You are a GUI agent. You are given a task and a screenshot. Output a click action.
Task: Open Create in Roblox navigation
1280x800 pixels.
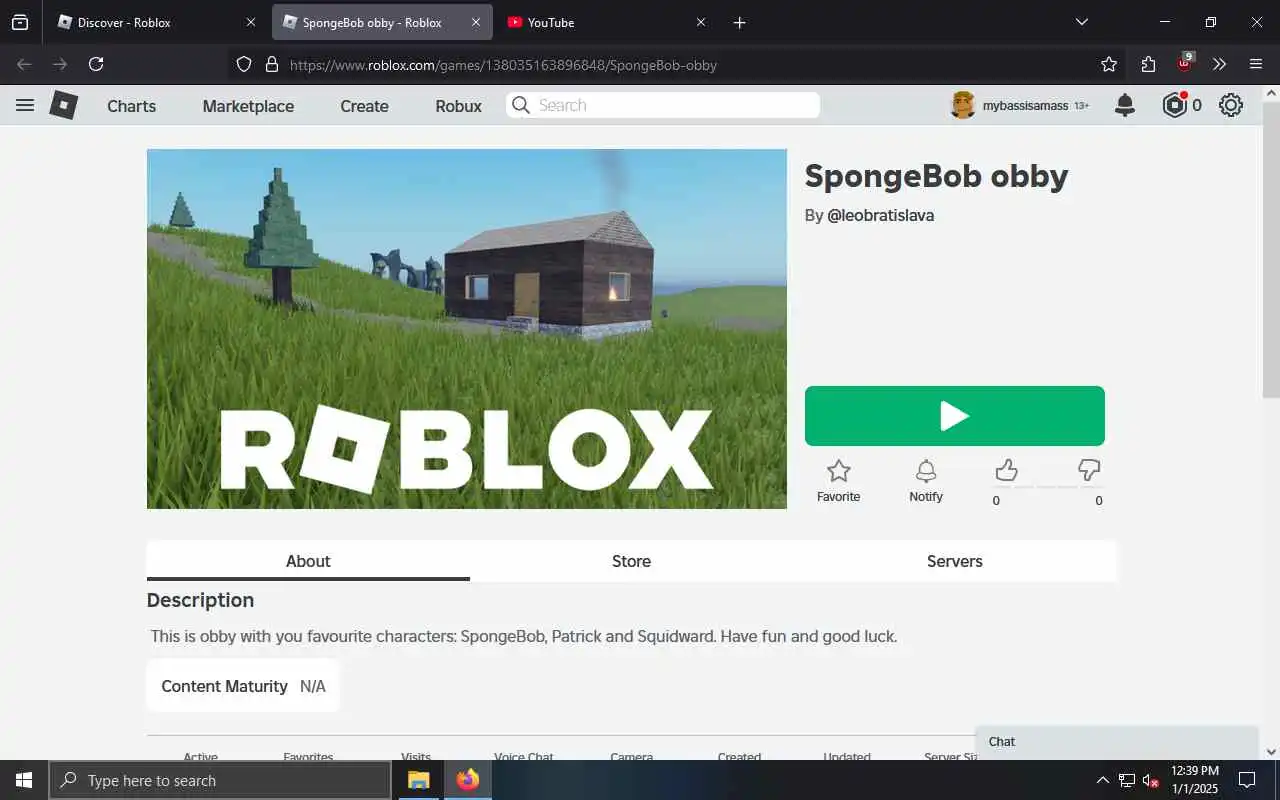point(364,106)
